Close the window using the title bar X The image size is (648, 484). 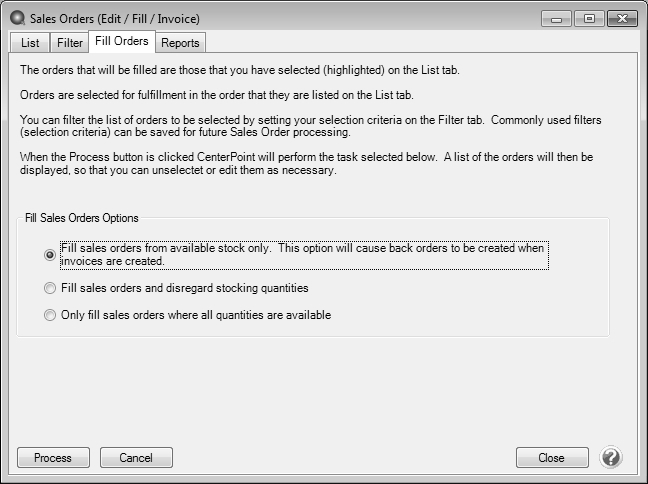[x=622, y=19]
